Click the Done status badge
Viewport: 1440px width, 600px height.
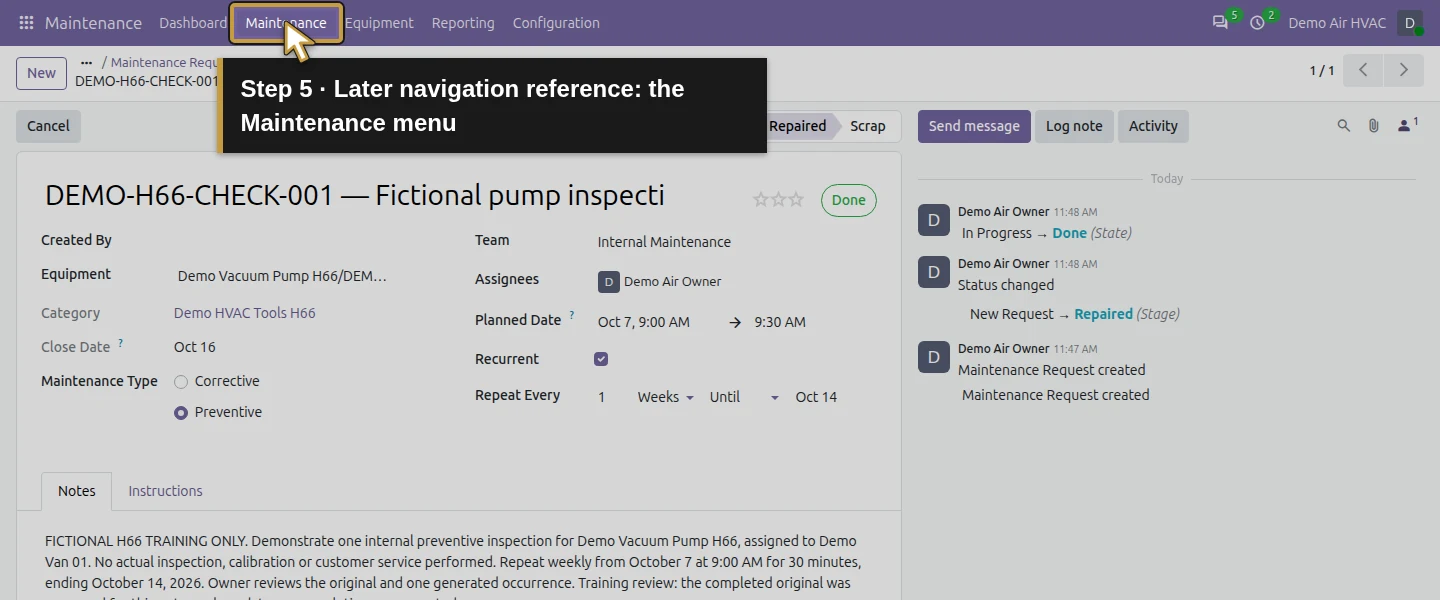coord(849,200)
